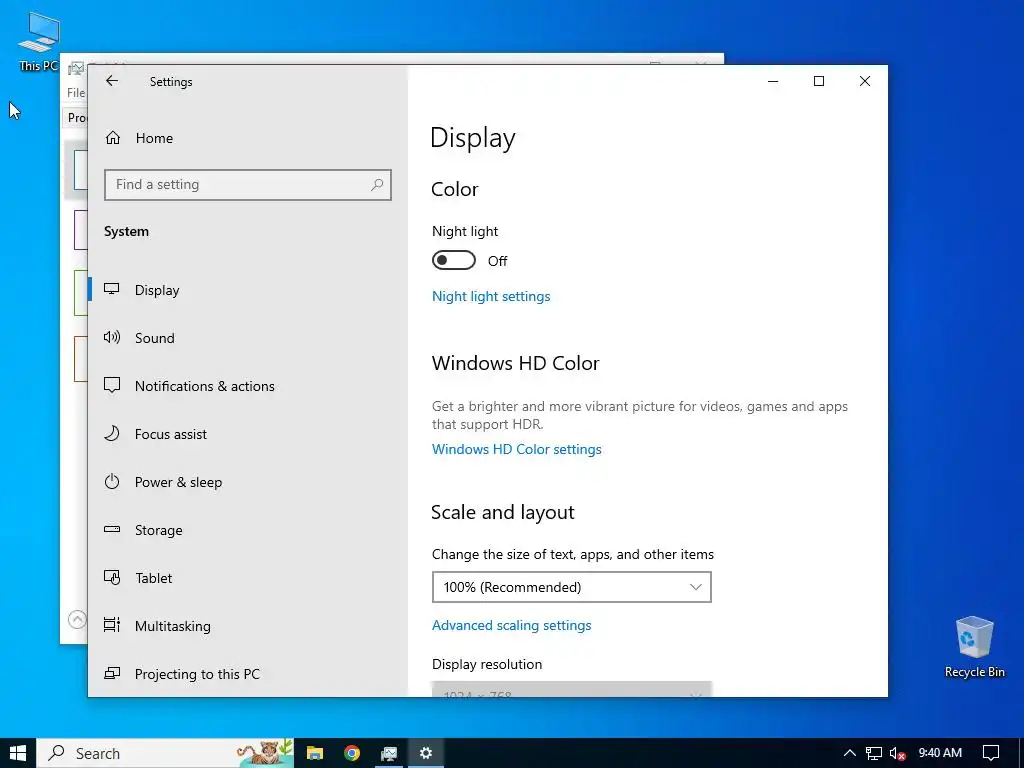Click the muted volume tray icon
Screen dimensions: 1024x768
click(x=897, y=753)
